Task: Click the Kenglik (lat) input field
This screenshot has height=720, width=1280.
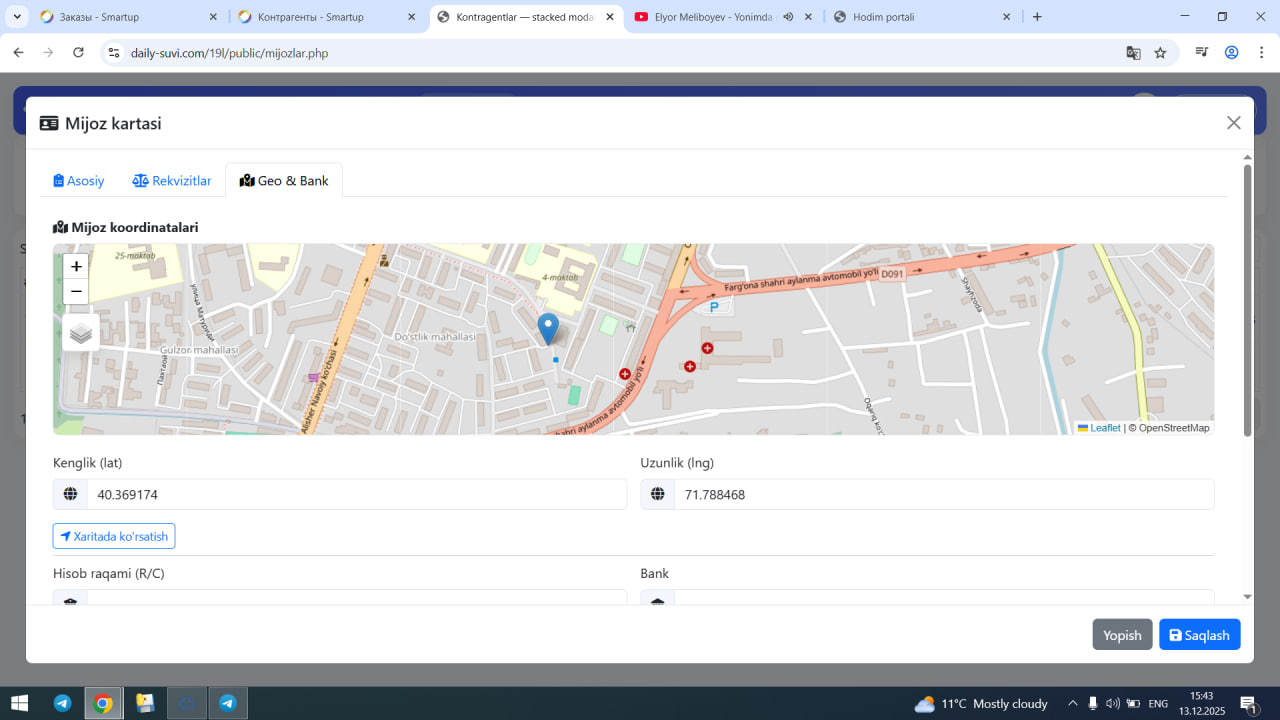Action: pos(356,494)
